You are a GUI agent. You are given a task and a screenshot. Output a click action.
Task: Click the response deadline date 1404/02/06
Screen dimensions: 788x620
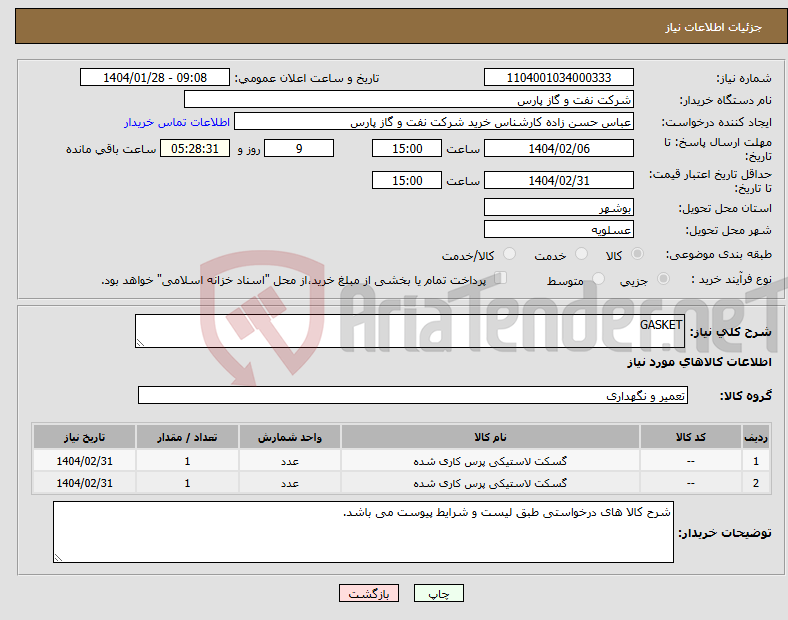[x=559, y=148]
